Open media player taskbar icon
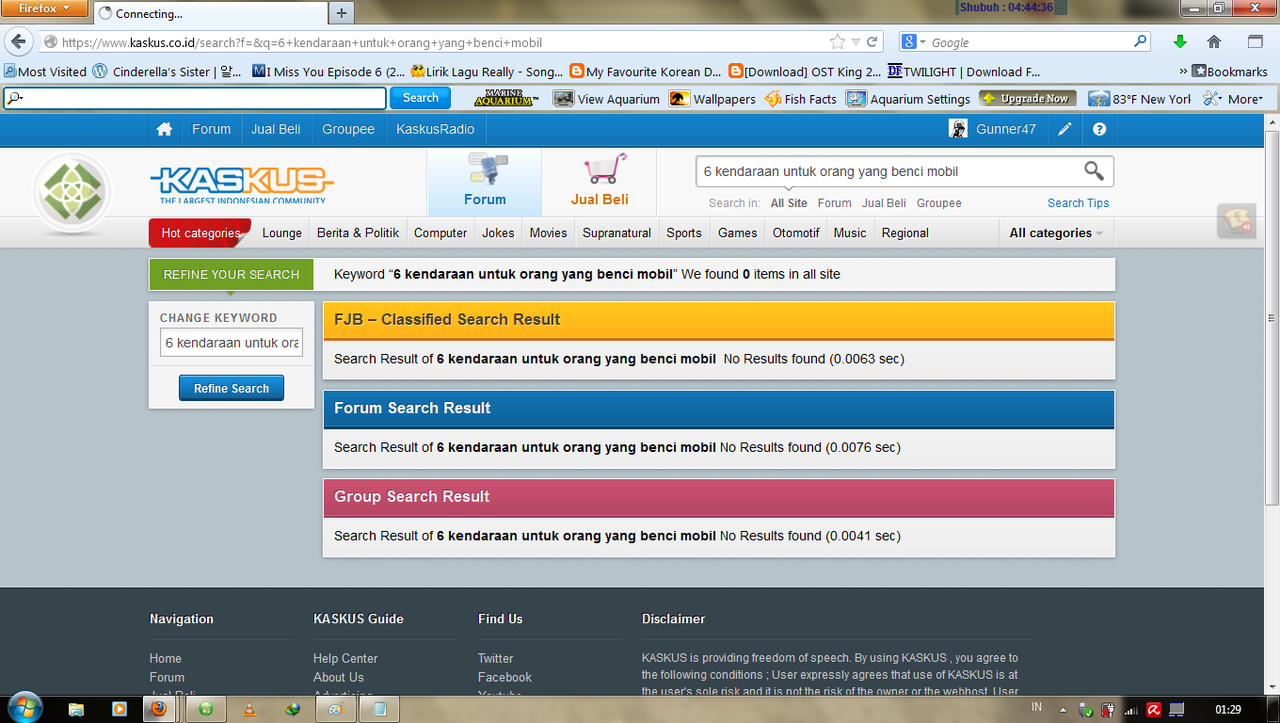Viewport: 1280px width, 723px height. (119, 709)
